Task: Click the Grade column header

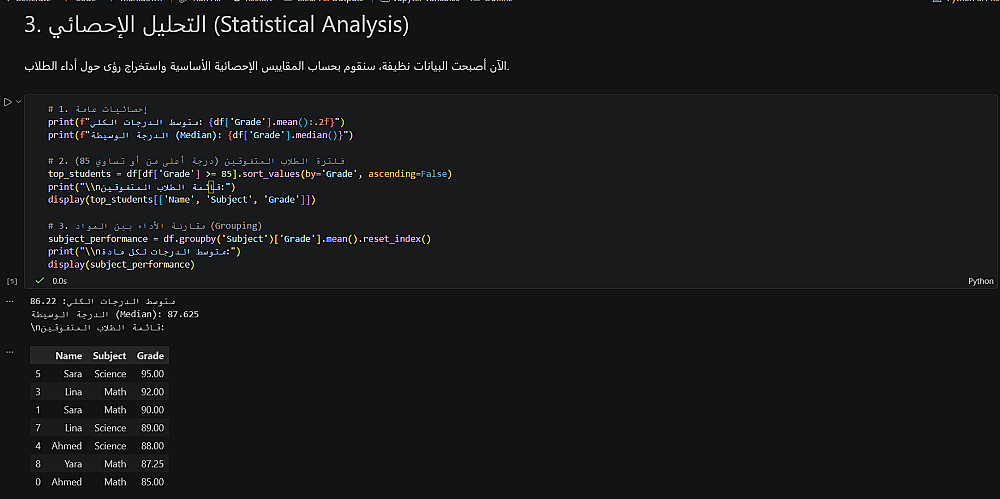Action: (150, 356)
